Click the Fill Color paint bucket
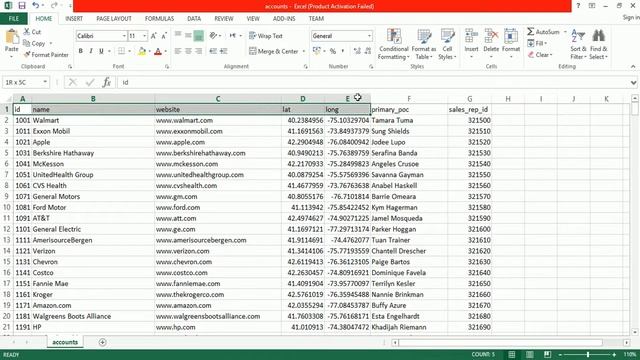 [x=142, y=51]
